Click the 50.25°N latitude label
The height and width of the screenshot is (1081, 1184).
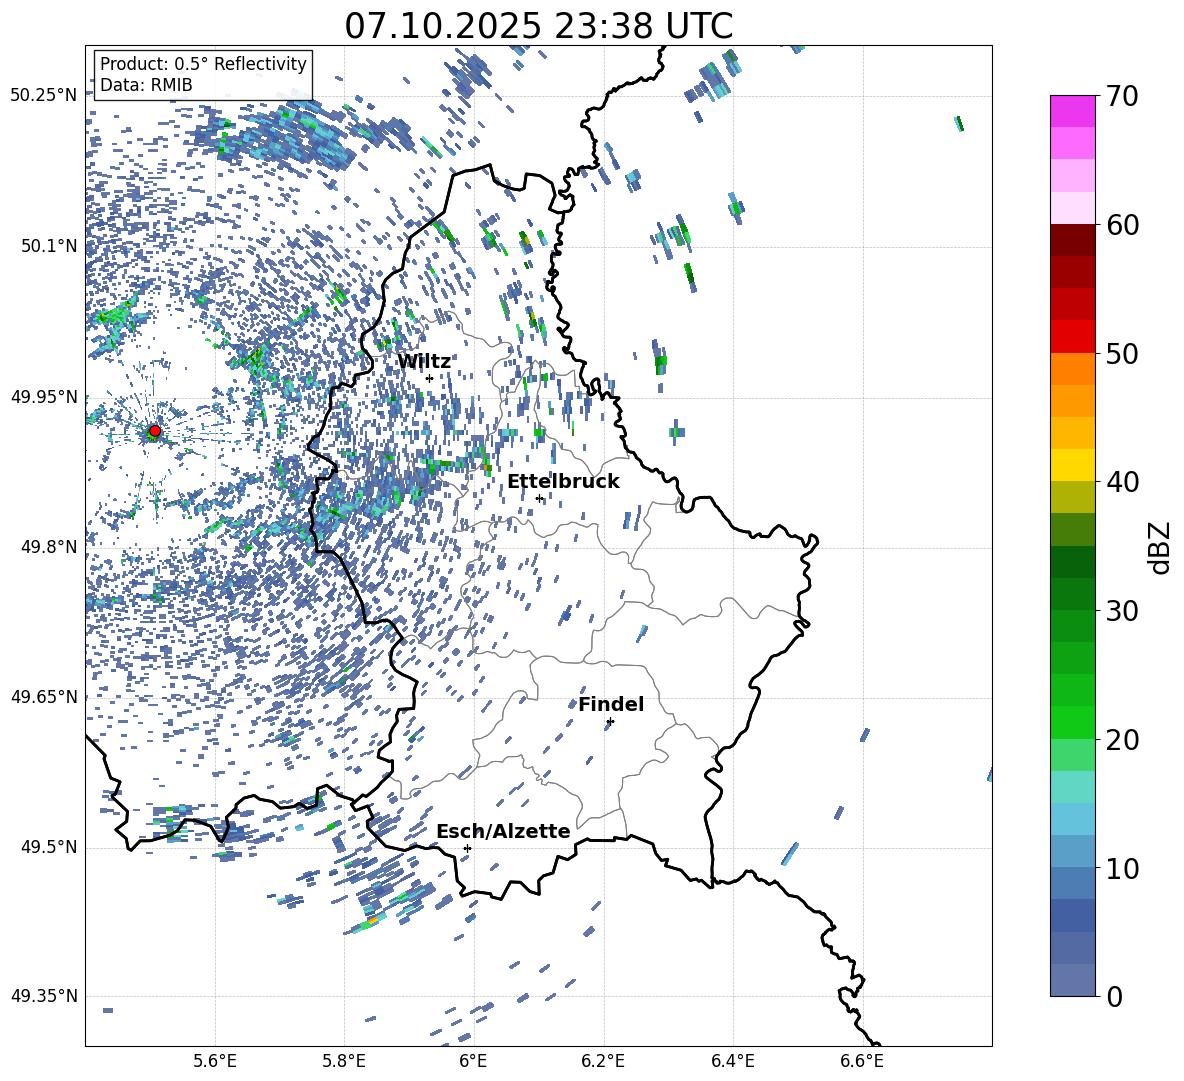[x=44, y=96]
